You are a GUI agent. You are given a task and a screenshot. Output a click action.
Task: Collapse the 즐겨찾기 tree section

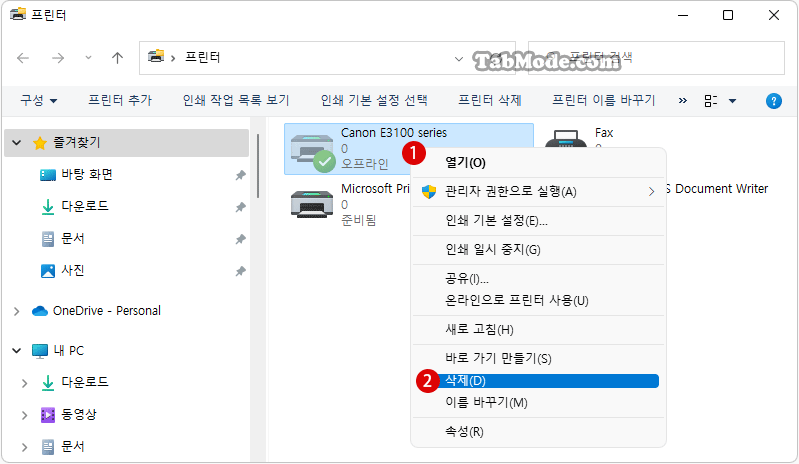tap(17, 143)
